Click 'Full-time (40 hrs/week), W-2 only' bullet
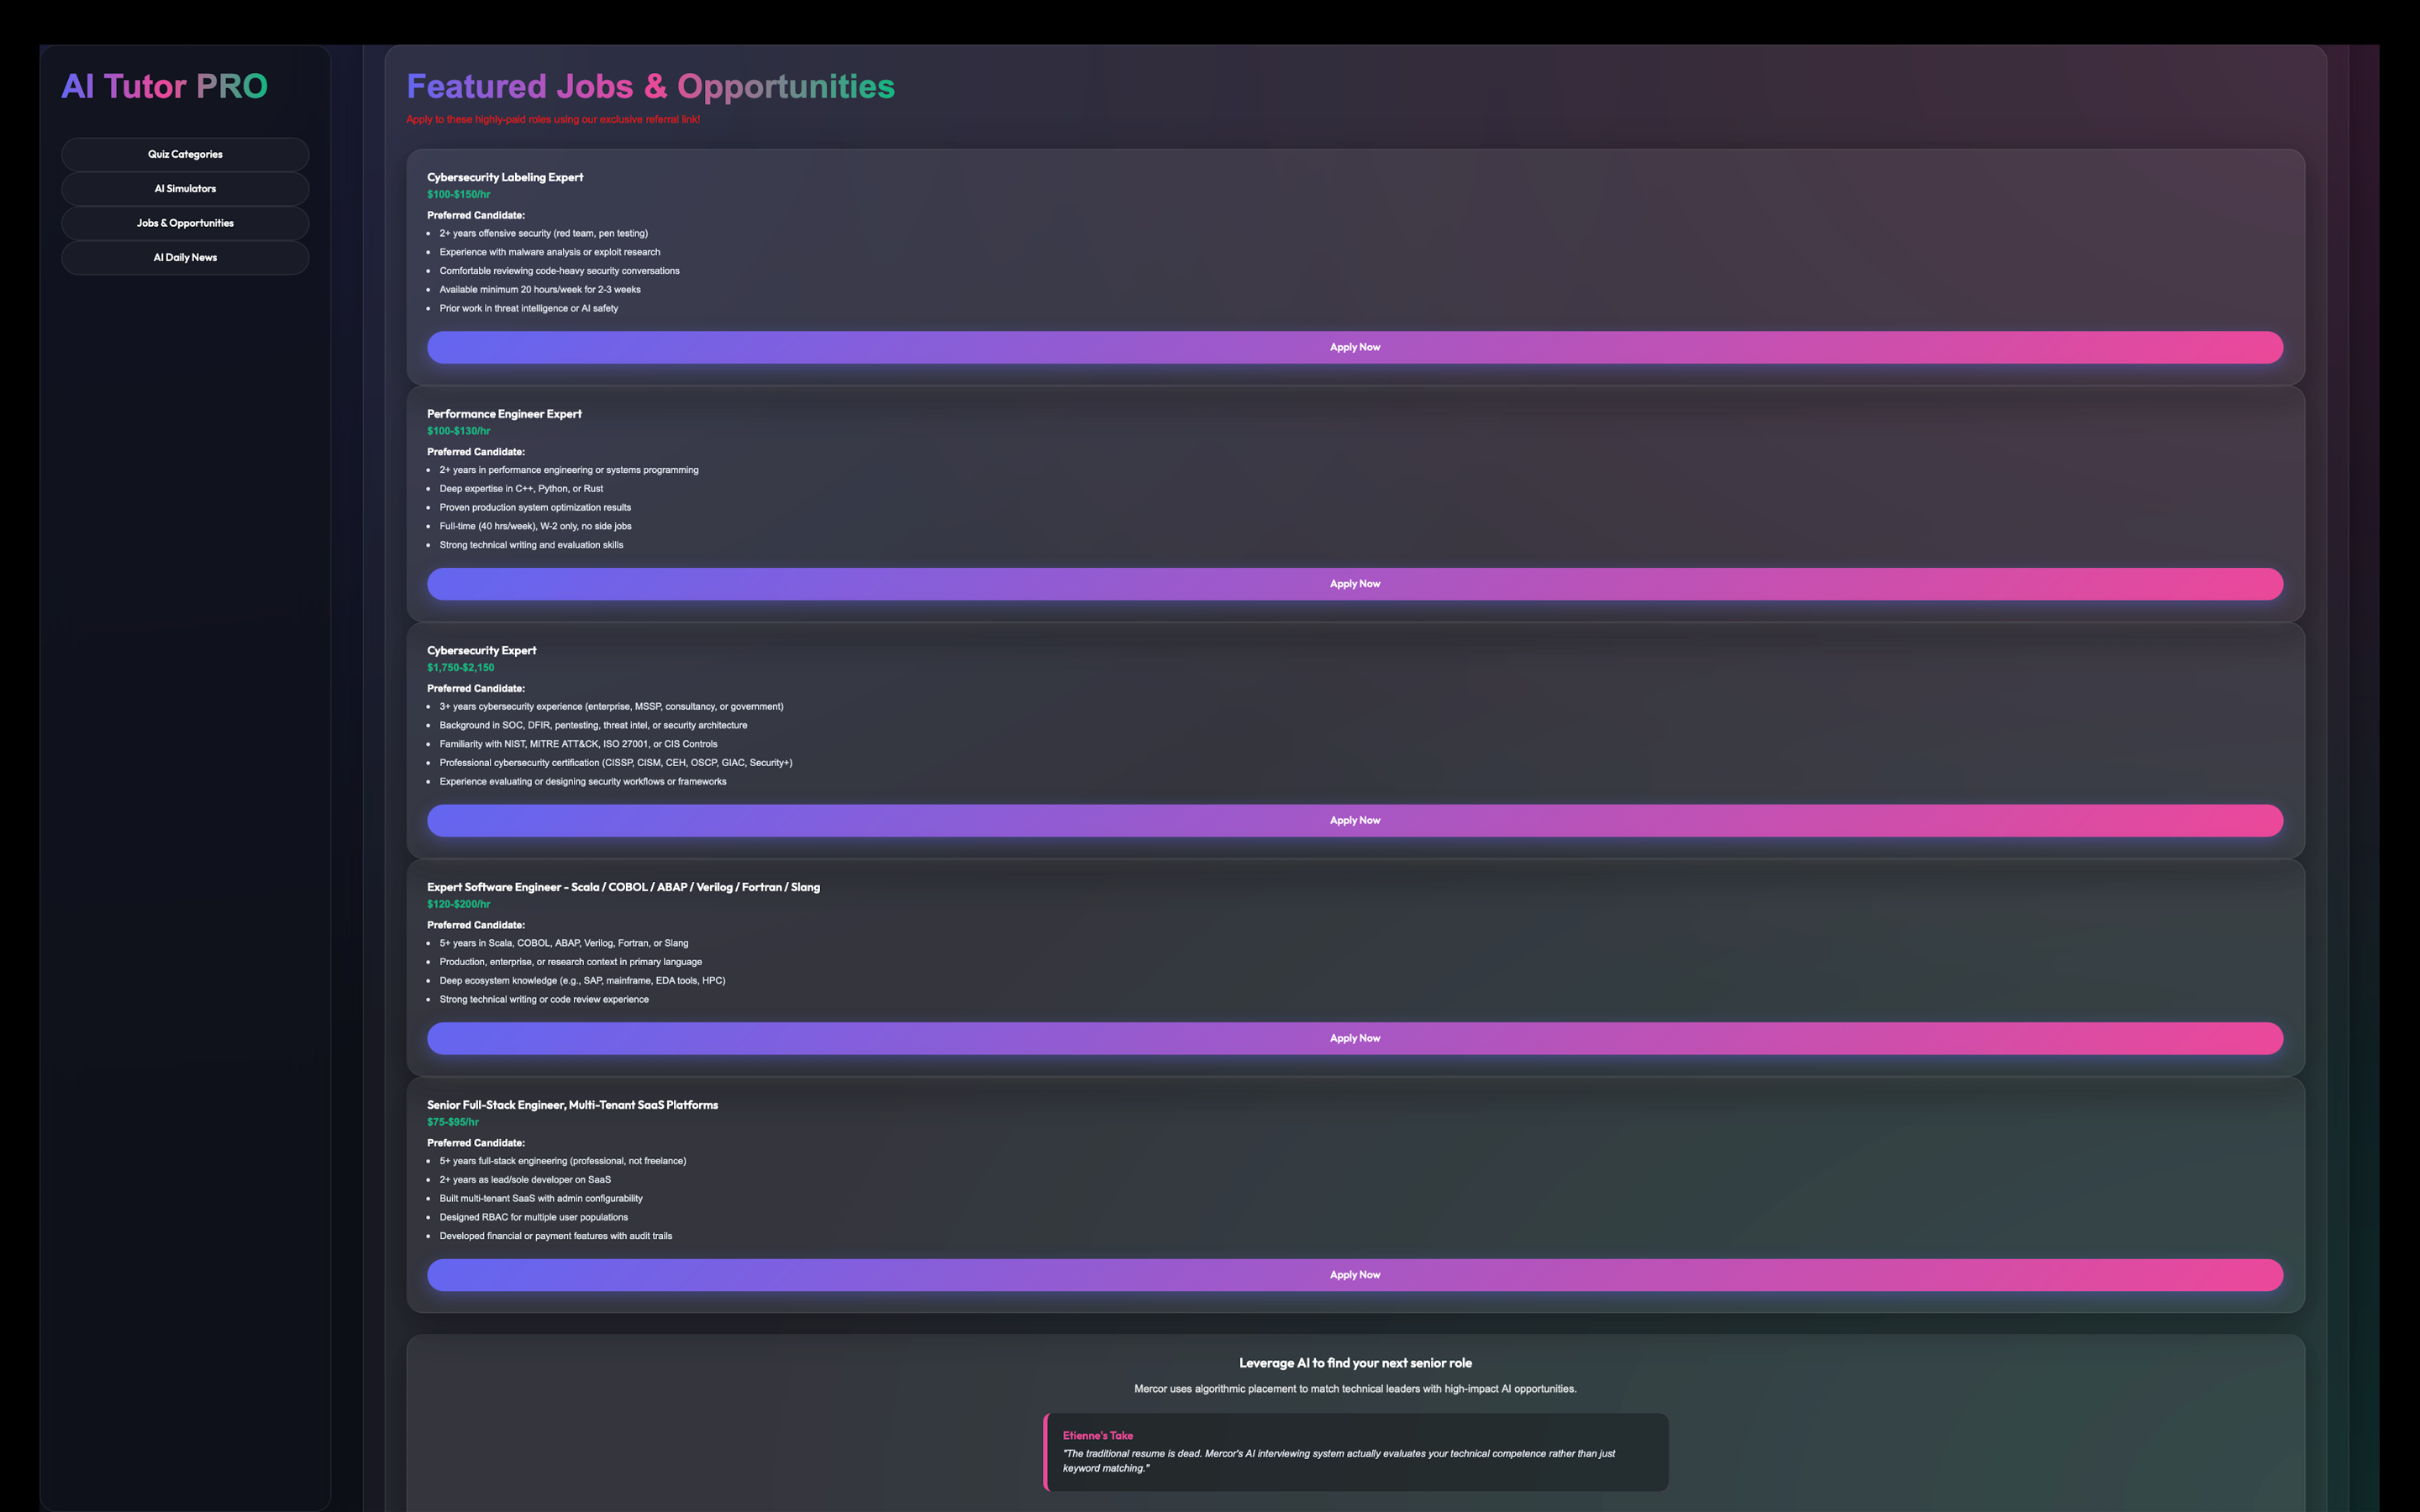 click(536, 526)
